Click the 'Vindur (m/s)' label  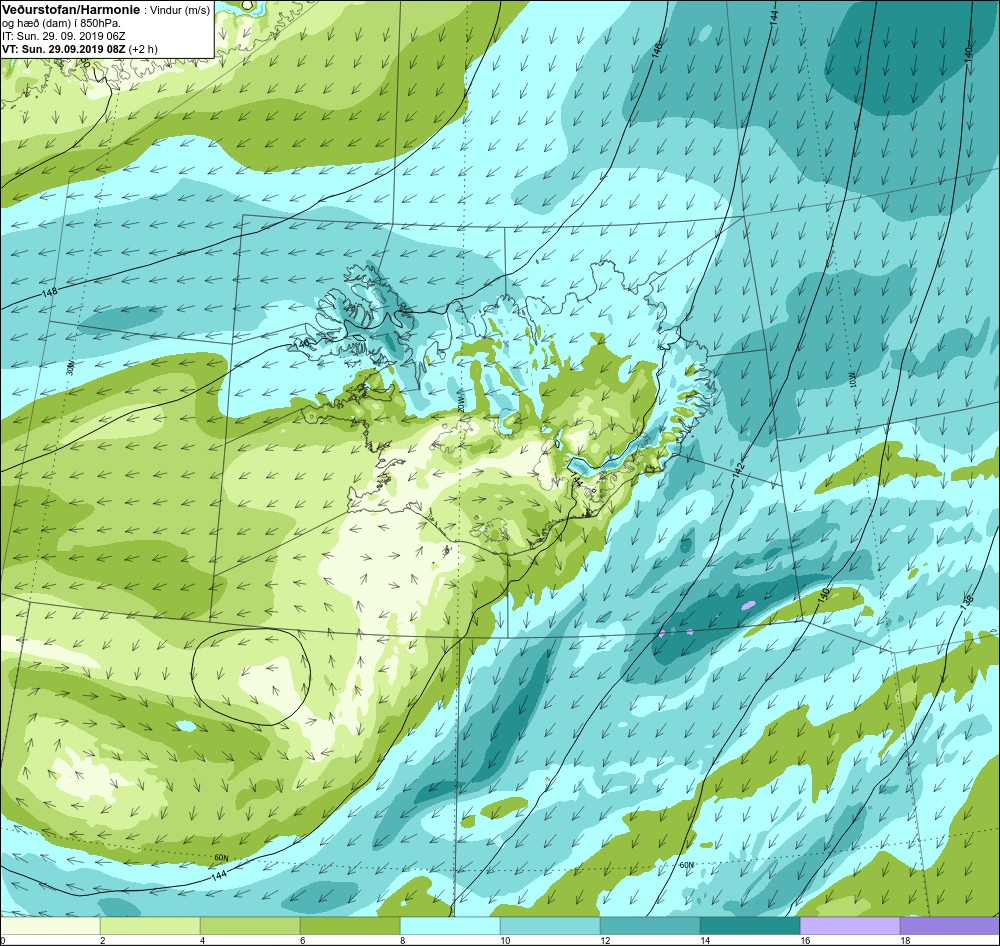pyautogui.click(x=179, y=11)
